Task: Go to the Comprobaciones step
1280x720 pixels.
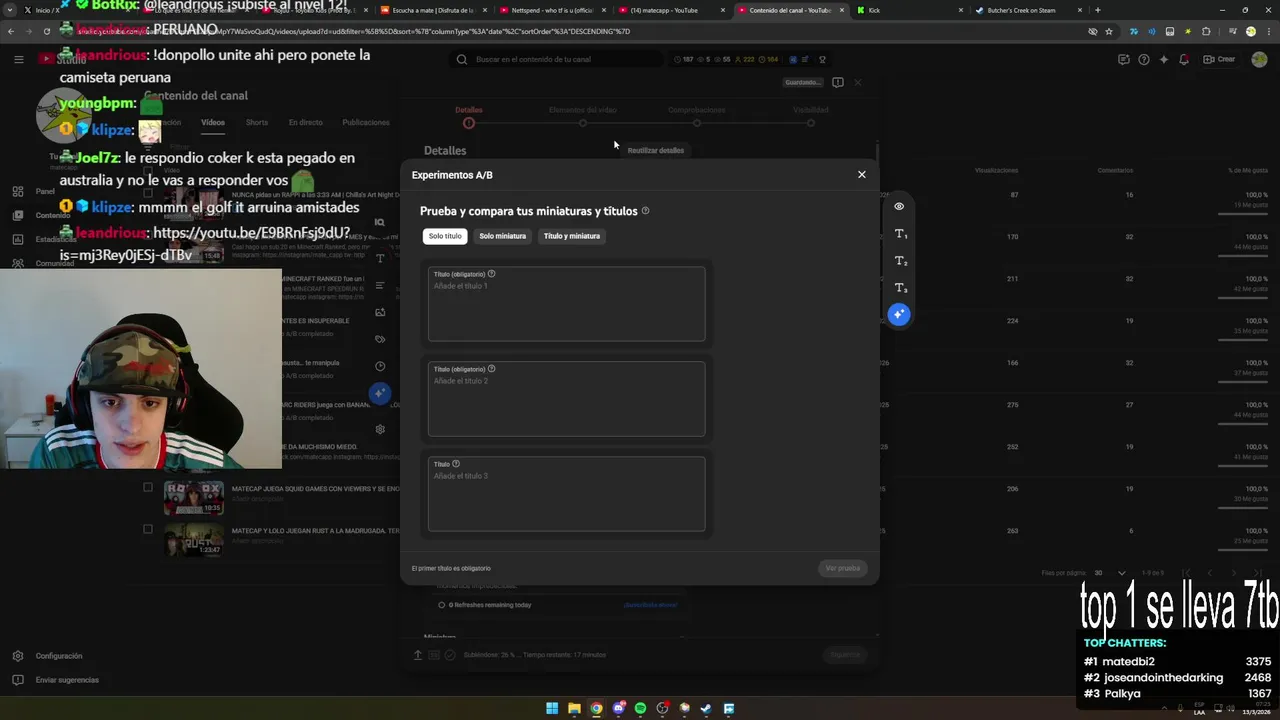Action: pos(697,116)
